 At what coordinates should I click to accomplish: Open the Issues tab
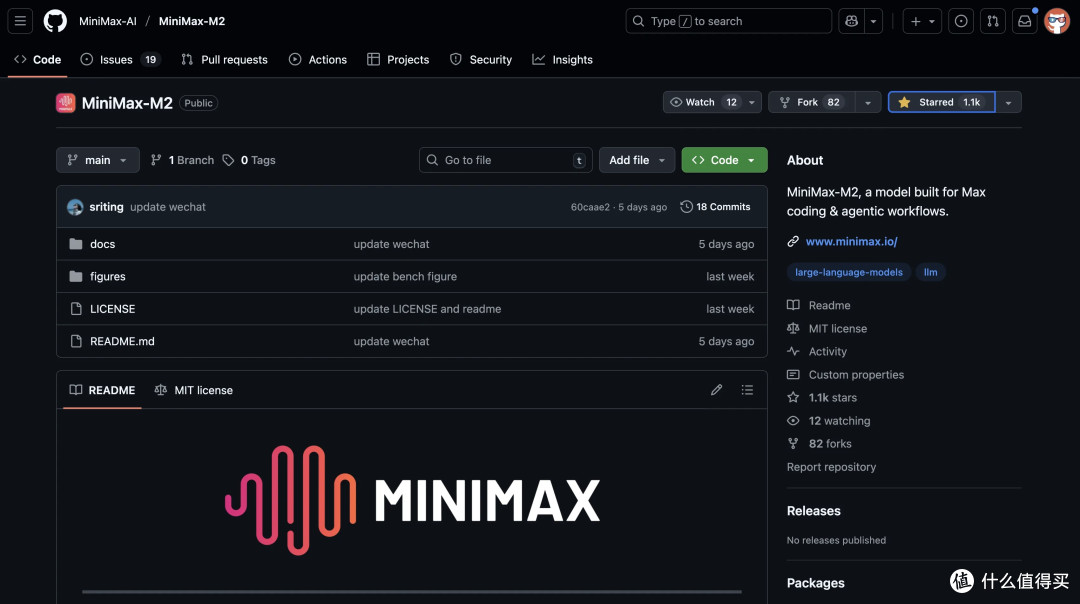pos(121,60)
